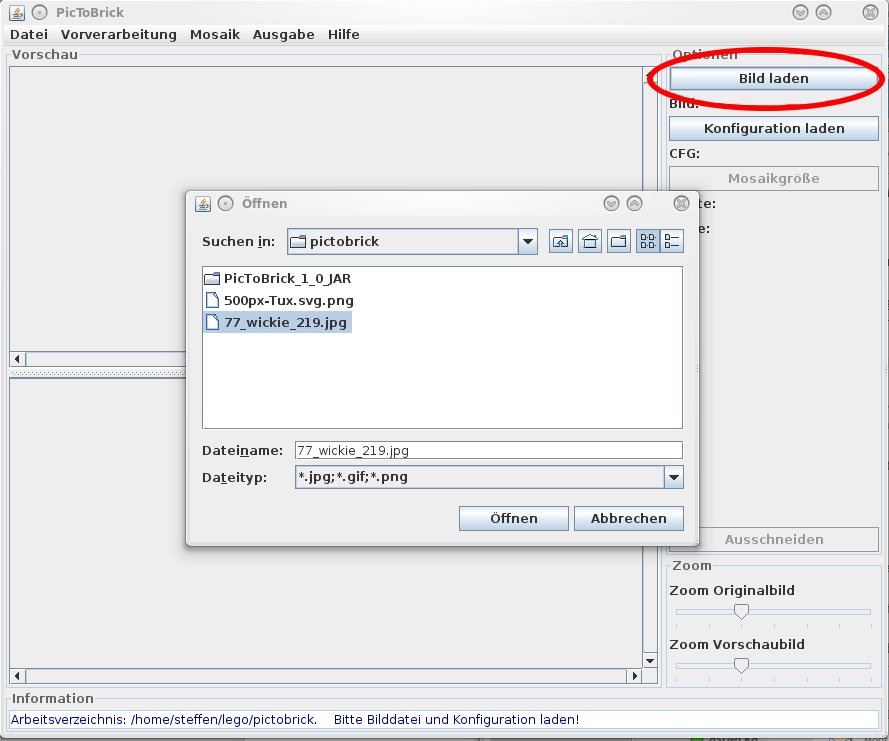
Task: Expand the 'Suchen in' folder dropdown
Action: pos(527,242)
